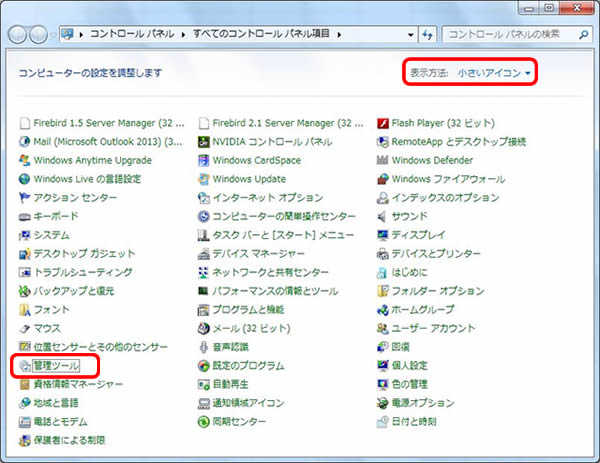Click the デバイス マネージャー icon
Image resolution: width=600 pixels, height=463 pixels.
(x=204, y=254)
